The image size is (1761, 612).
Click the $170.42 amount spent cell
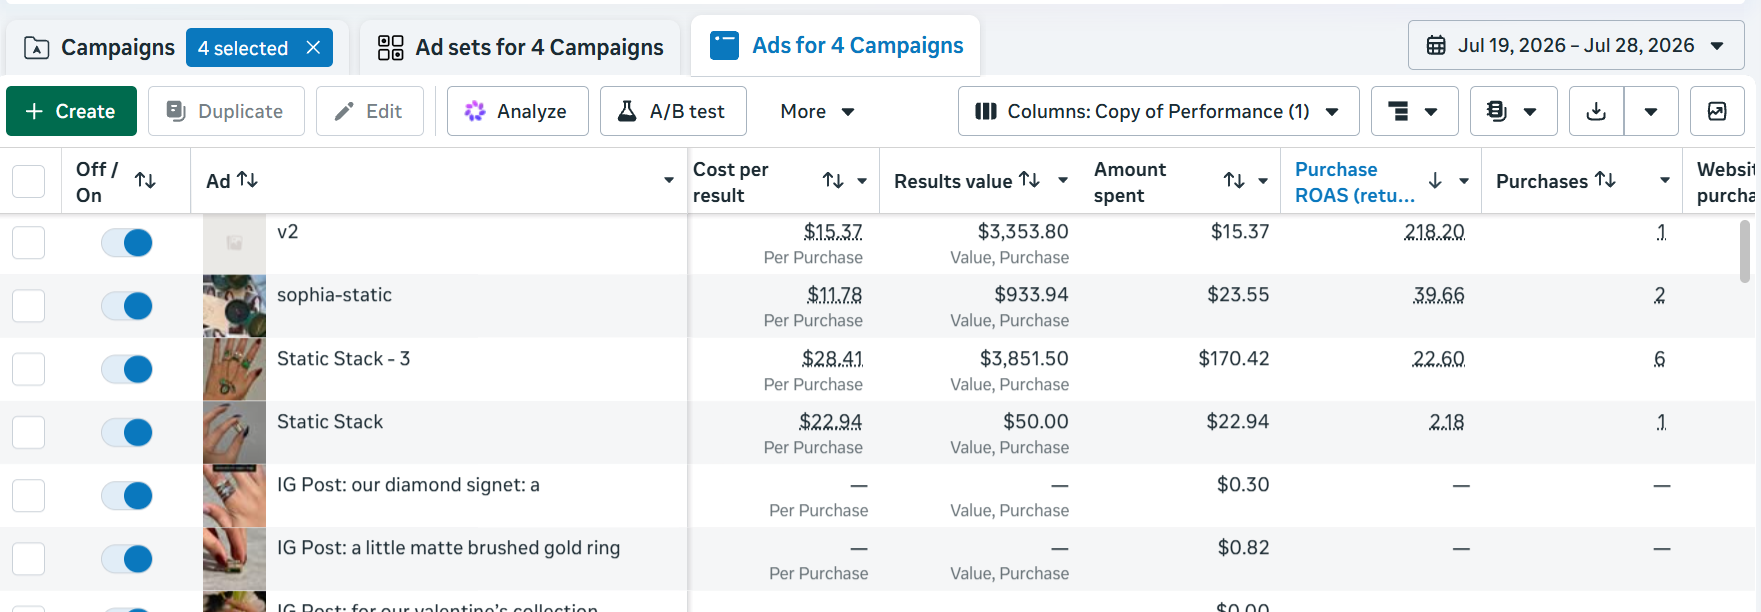[x=1234, y=358]
